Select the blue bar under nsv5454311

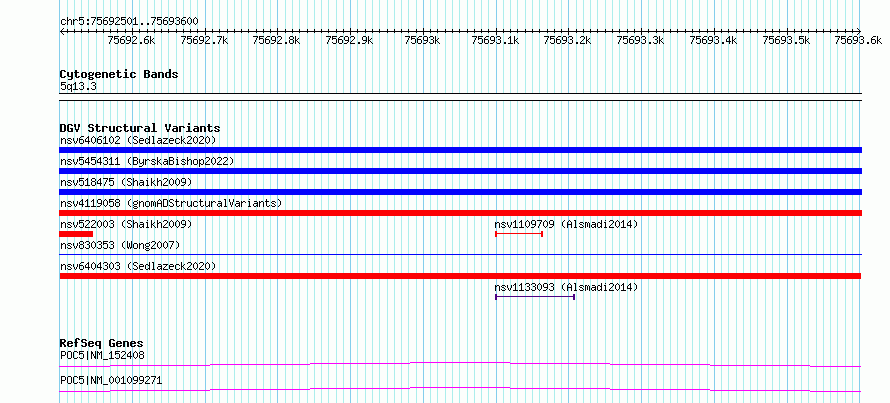tap(460, 171)
